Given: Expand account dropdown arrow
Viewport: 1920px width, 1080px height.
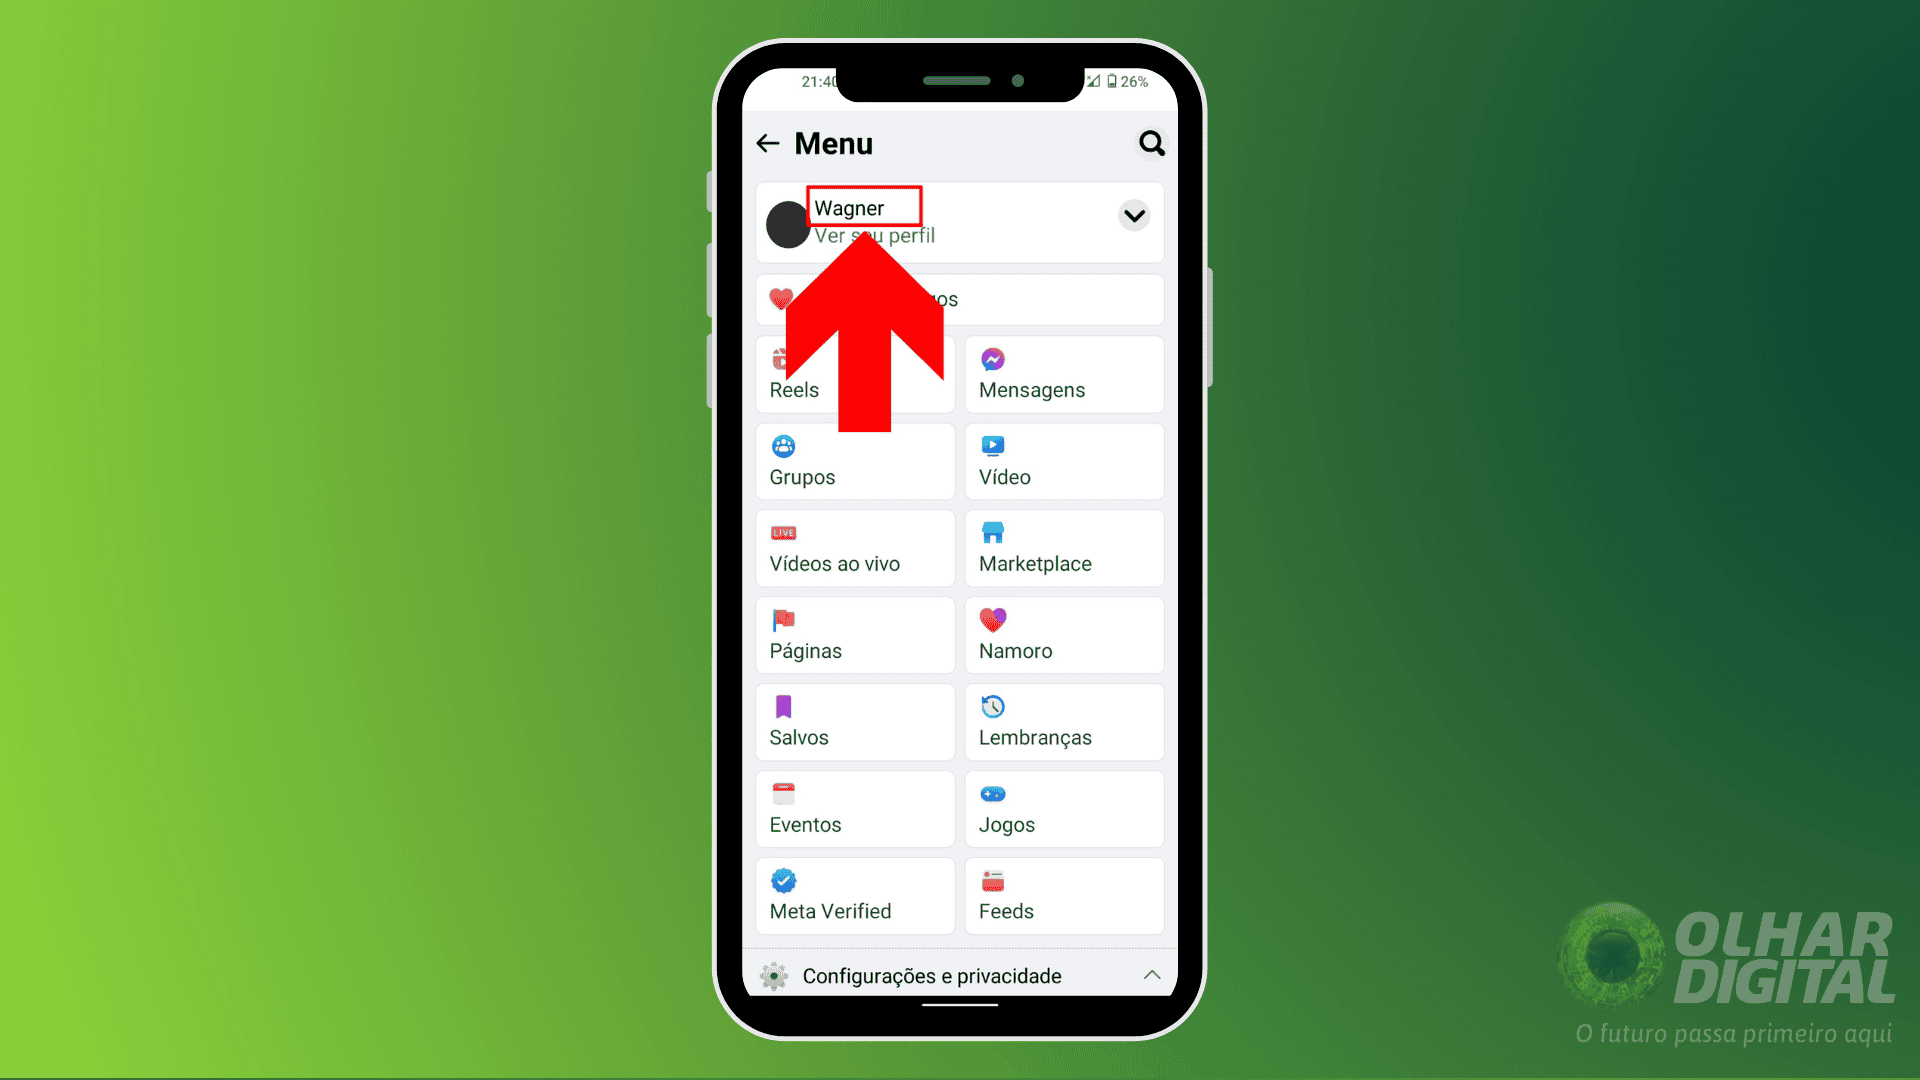Looking at the screenshot, I should click(1134, 215).
